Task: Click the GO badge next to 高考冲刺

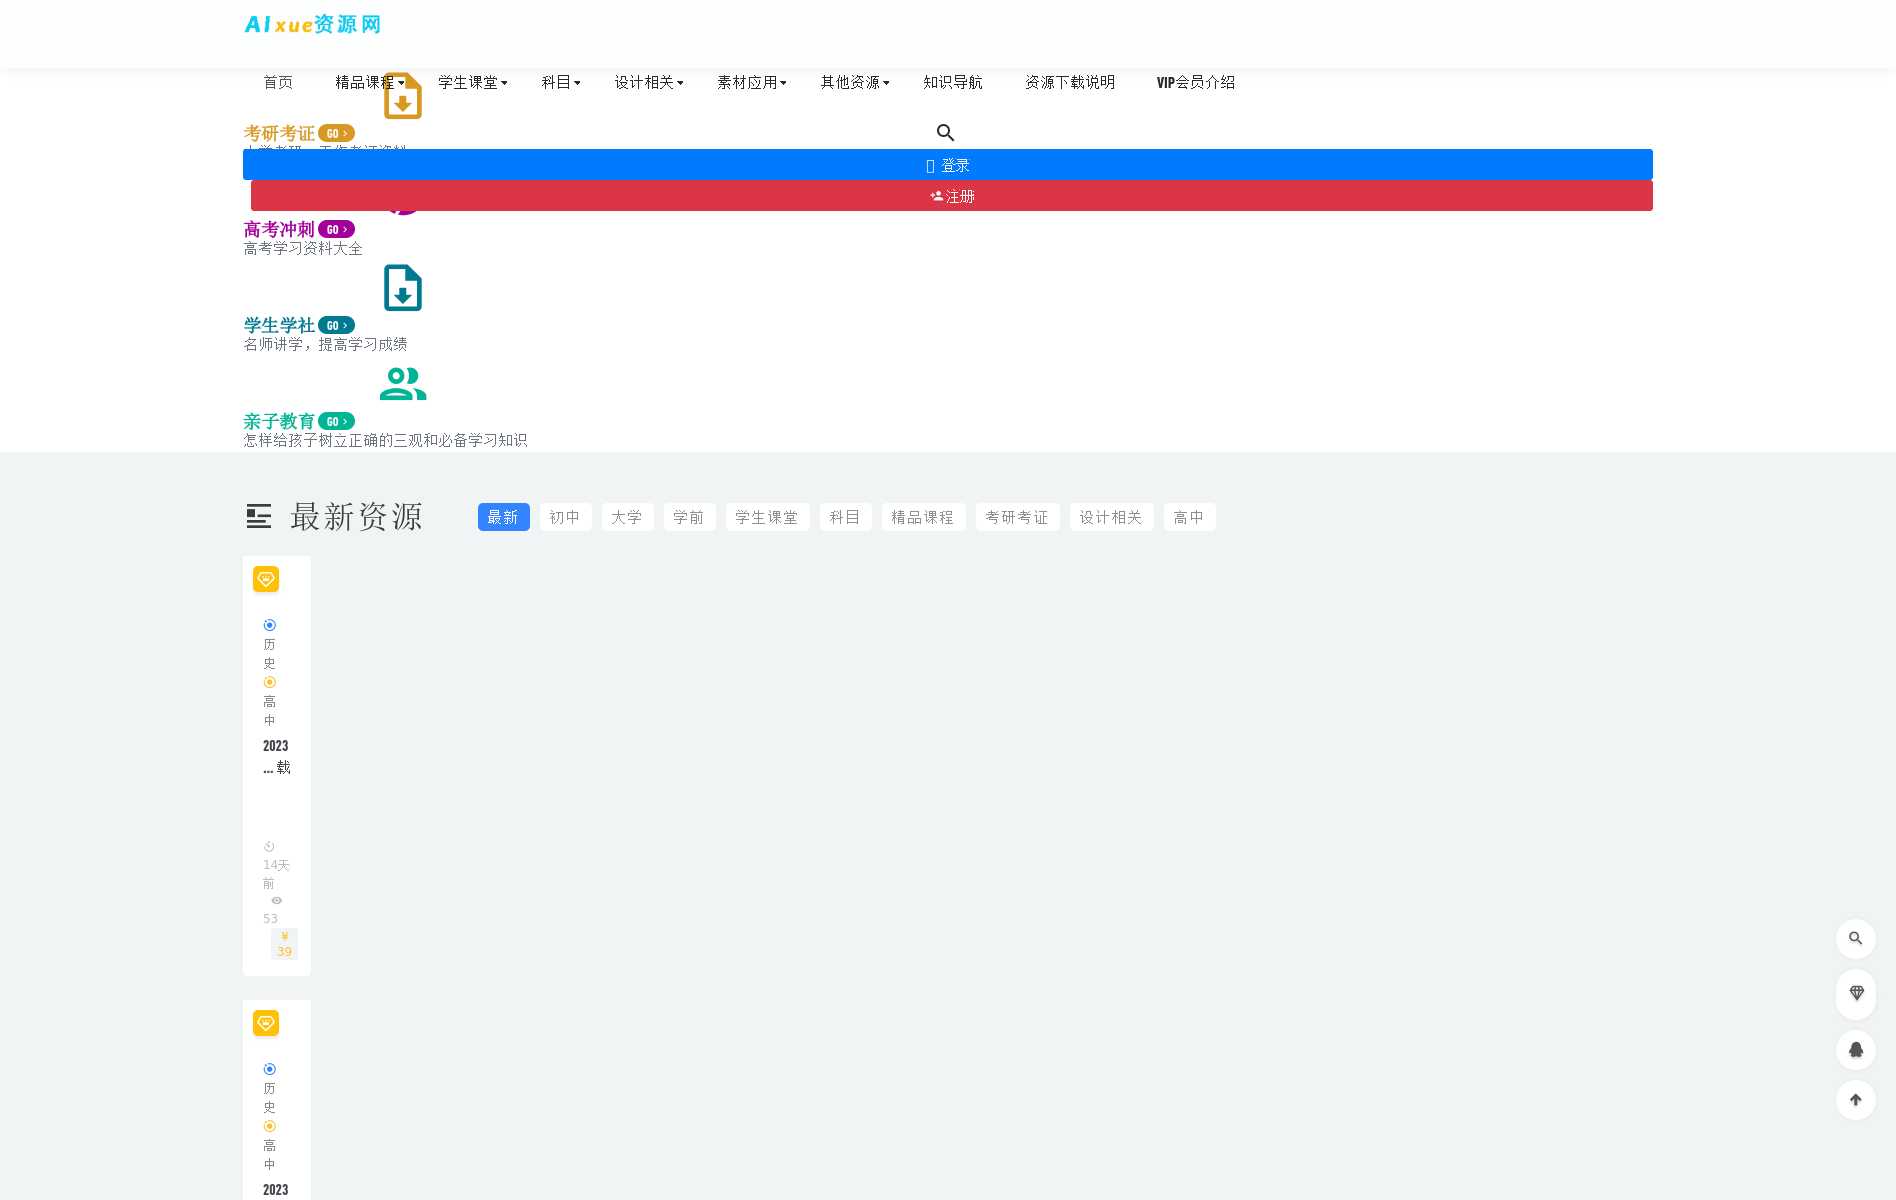Action: click(x=336, y=230)
